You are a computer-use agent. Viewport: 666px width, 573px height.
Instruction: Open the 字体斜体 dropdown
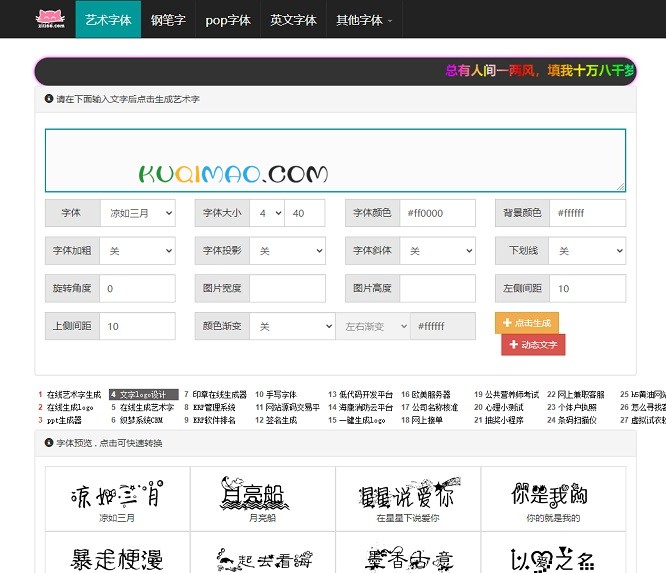click(437, 251)
